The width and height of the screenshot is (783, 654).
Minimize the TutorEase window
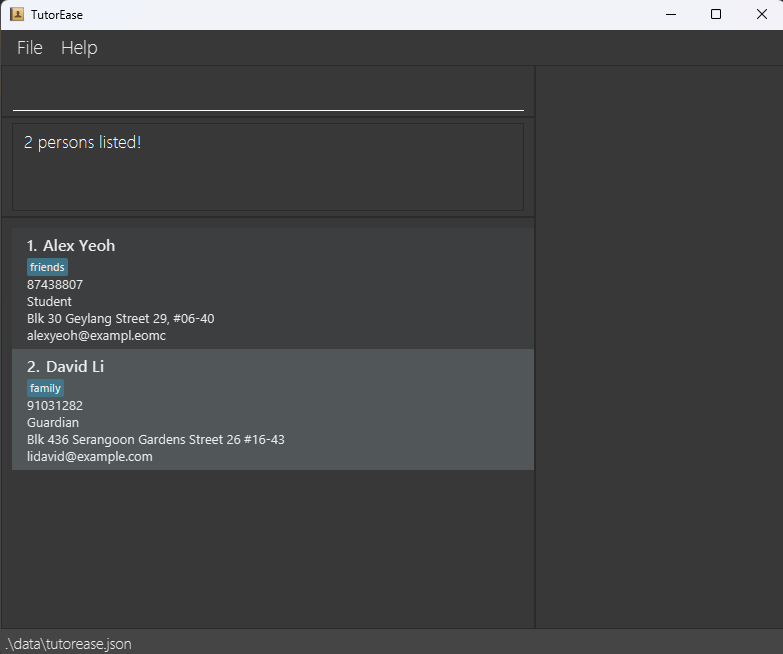(x=671, y=14)
